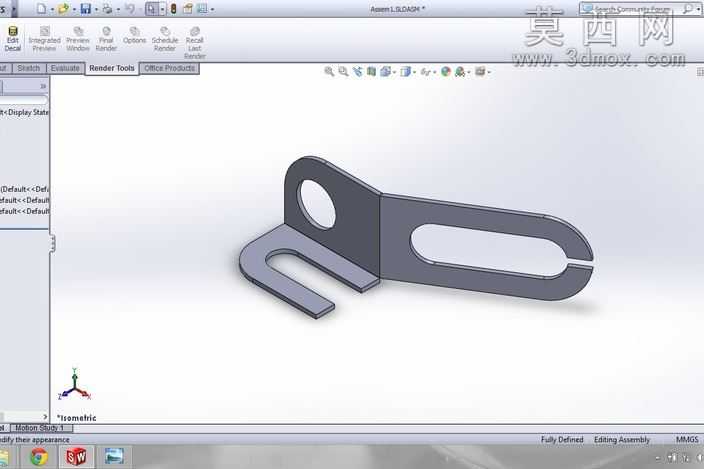The image size is (704, 469).
Task: Expand the quick-toolbar Options dropdown arrow
Action: [x=212, y=9]
